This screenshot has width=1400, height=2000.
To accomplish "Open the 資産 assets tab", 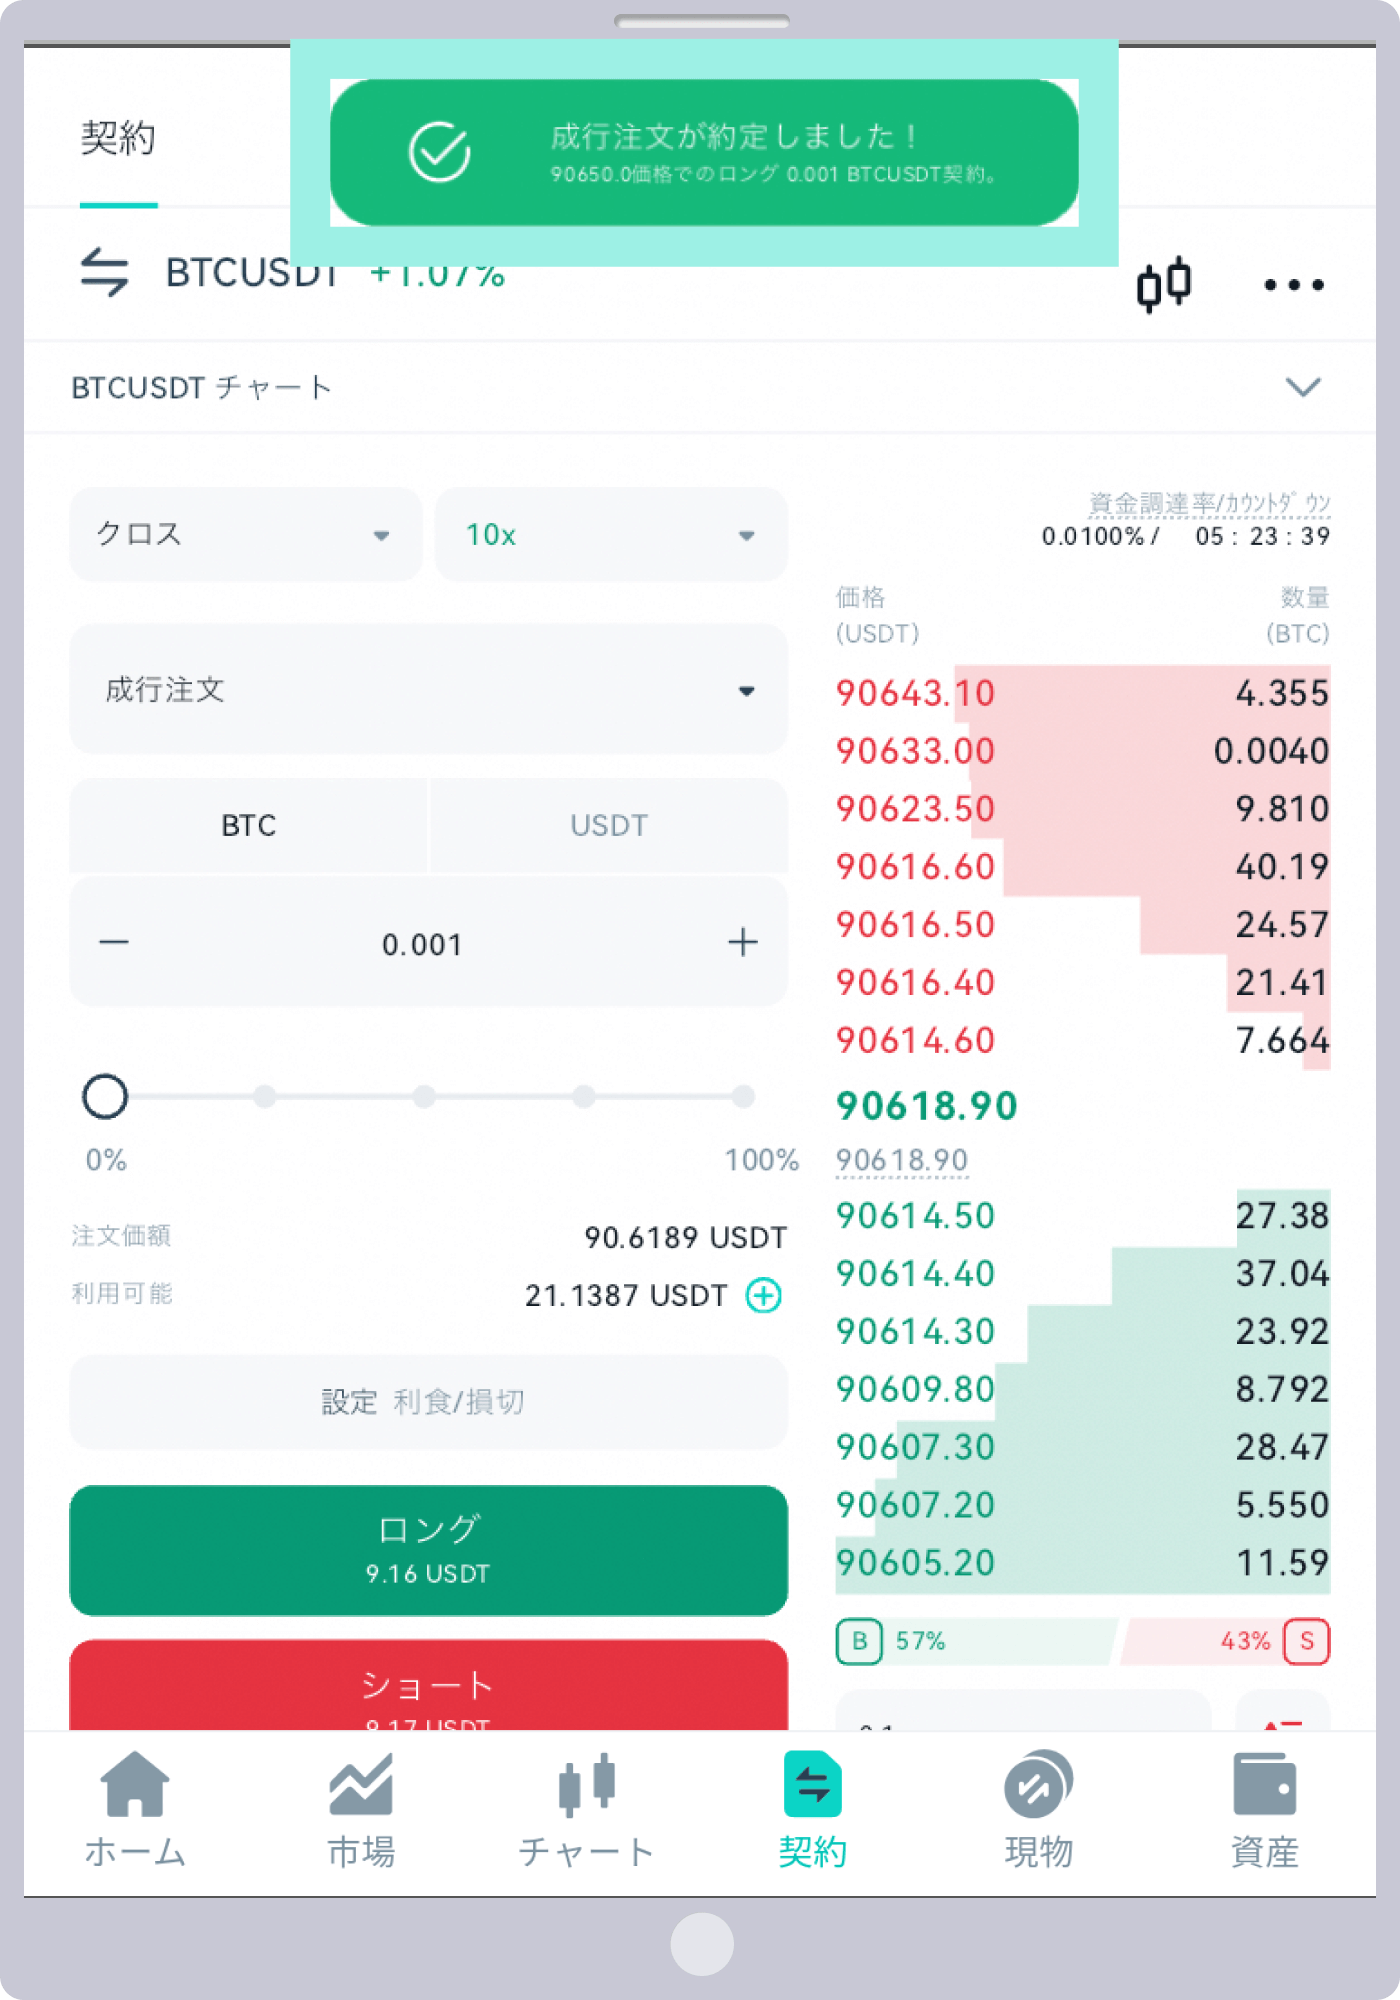I will click(1264, 1812).
